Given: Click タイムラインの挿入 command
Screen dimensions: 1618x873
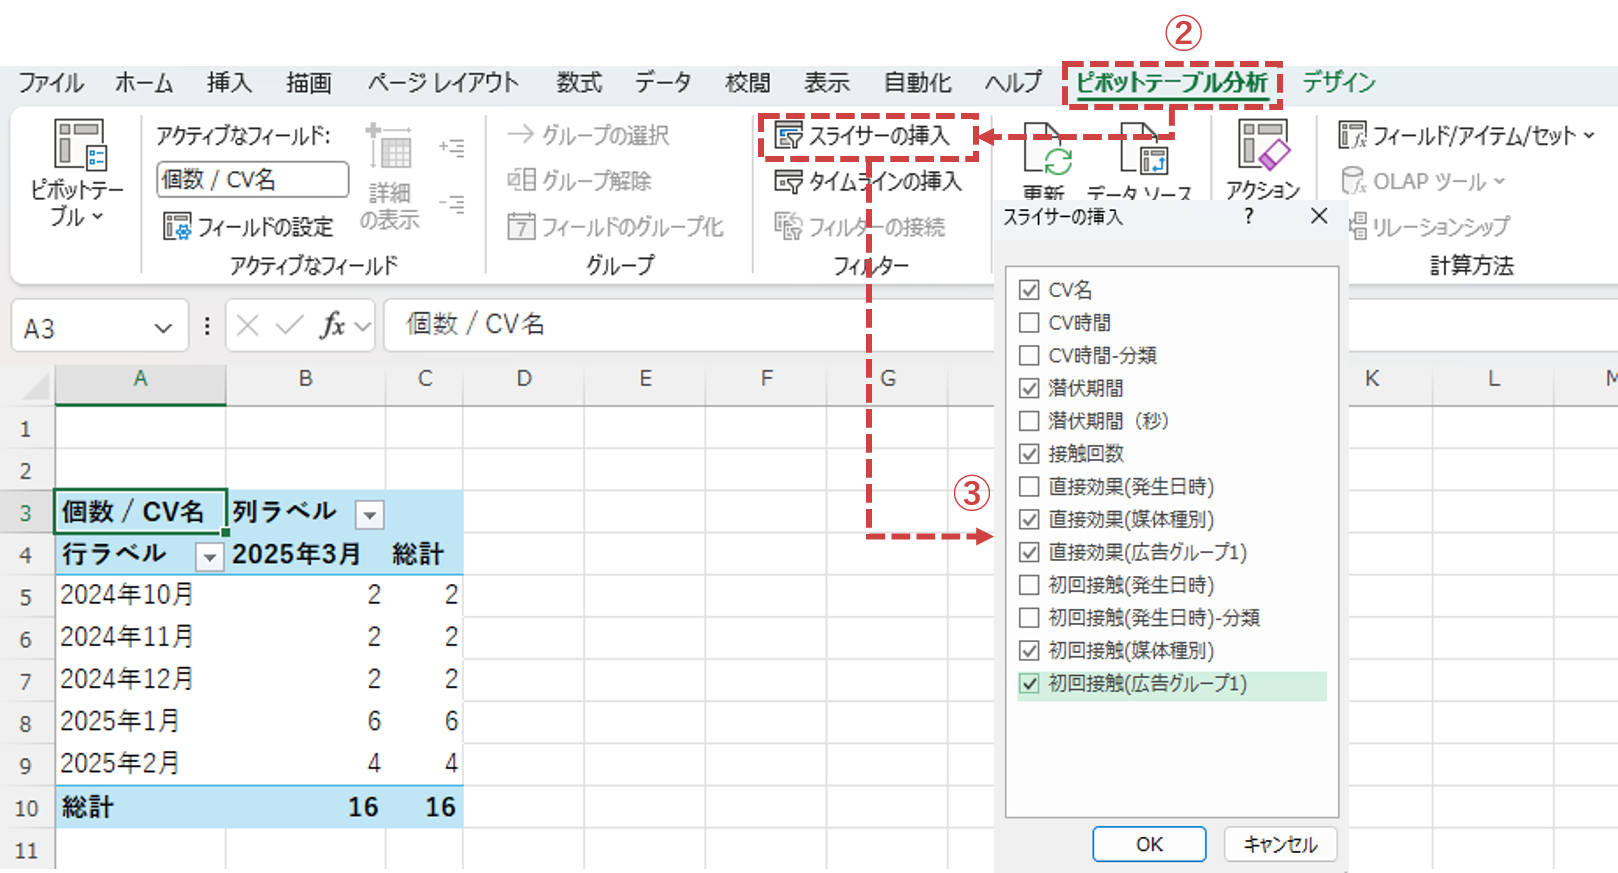Looking at the screenshot, I should point(868,181).
